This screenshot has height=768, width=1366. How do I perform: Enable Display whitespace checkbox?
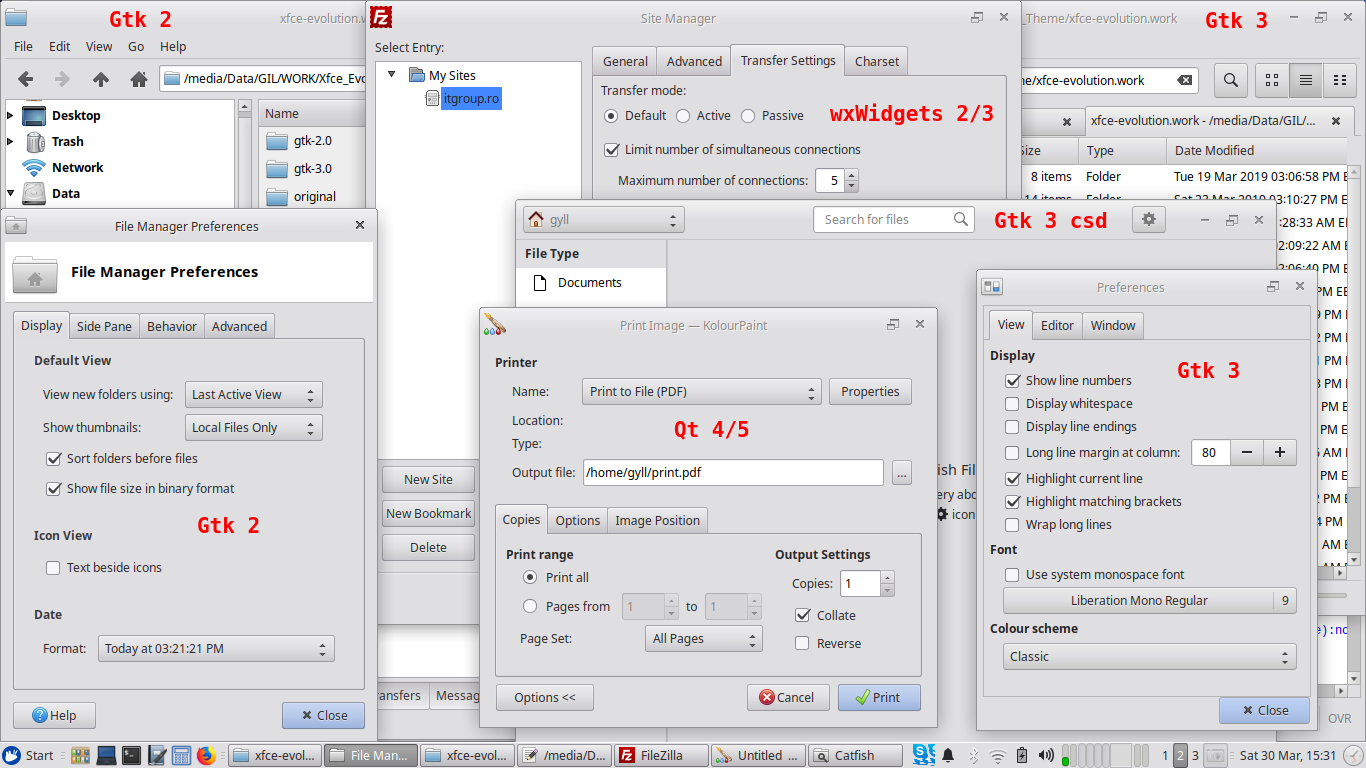(x=1012, y=404)
